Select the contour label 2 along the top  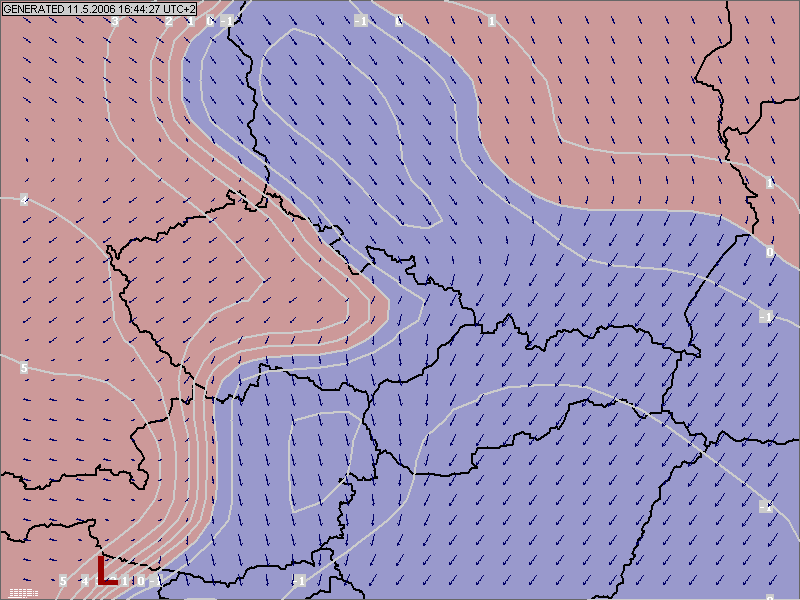(x=169, y=21)
